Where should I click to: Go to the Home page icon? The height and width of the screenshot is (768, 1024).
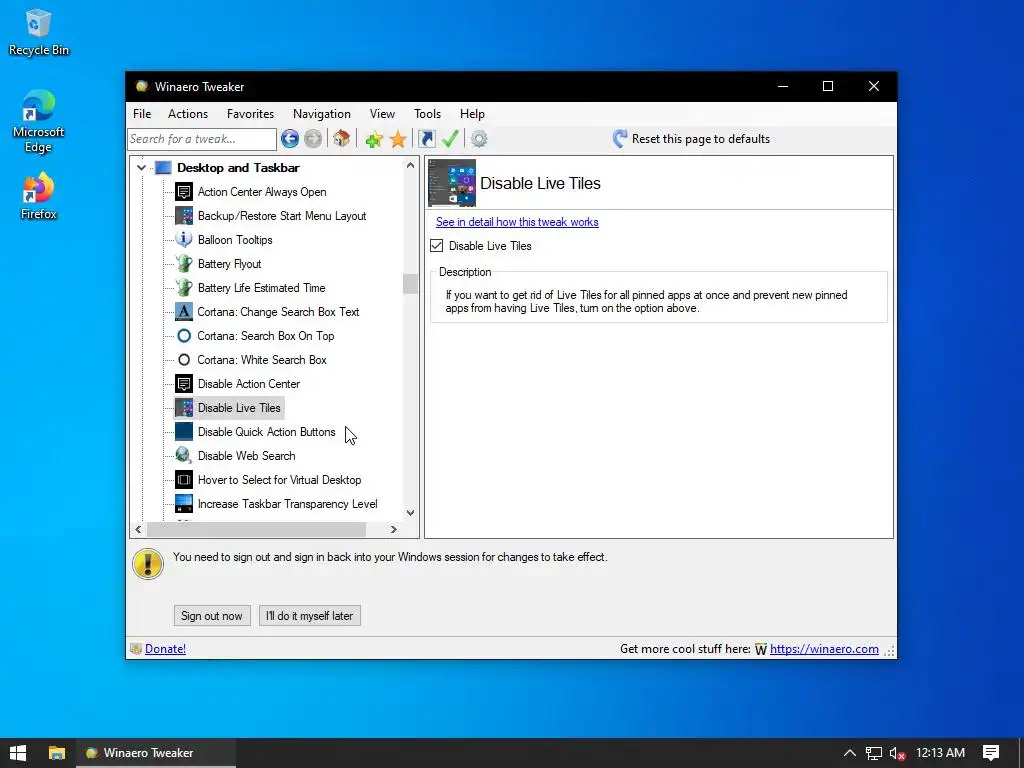click(x=341, y=138)
